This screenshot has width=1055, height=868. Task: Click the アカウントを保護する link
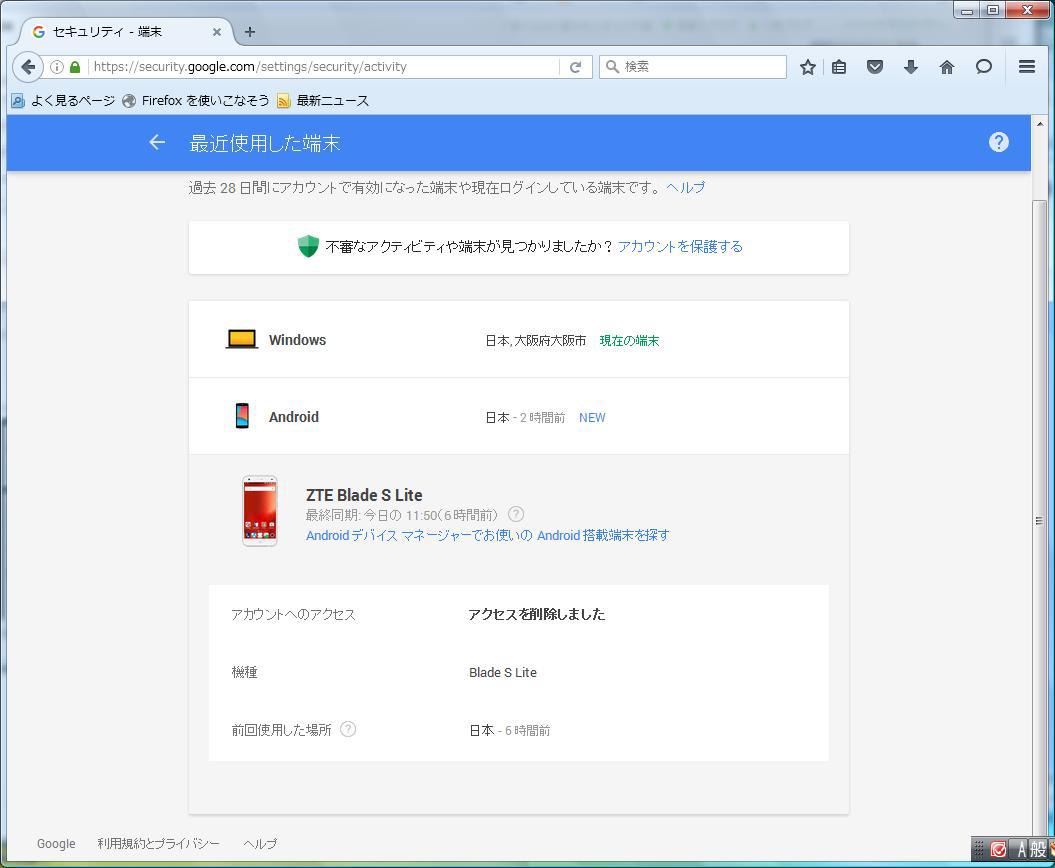[x=680, y=247]
